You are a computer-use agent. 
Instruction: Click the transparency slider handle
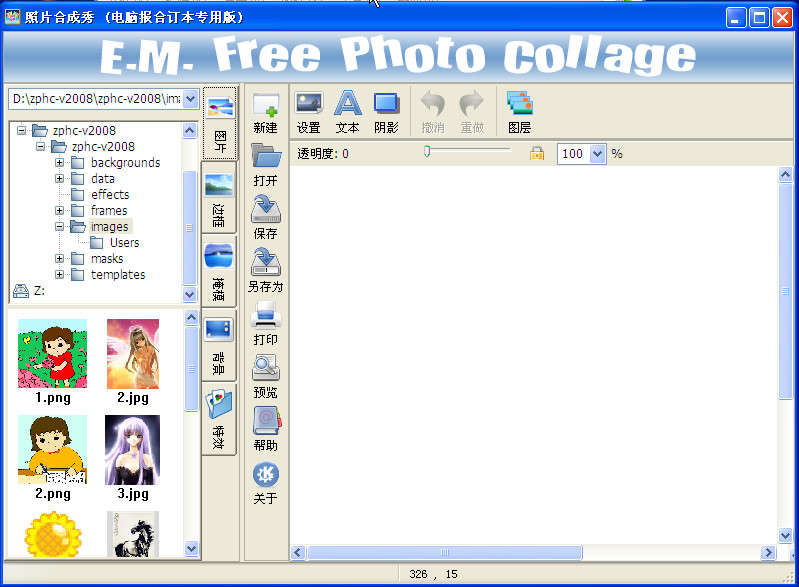click(x=427, y=151)
